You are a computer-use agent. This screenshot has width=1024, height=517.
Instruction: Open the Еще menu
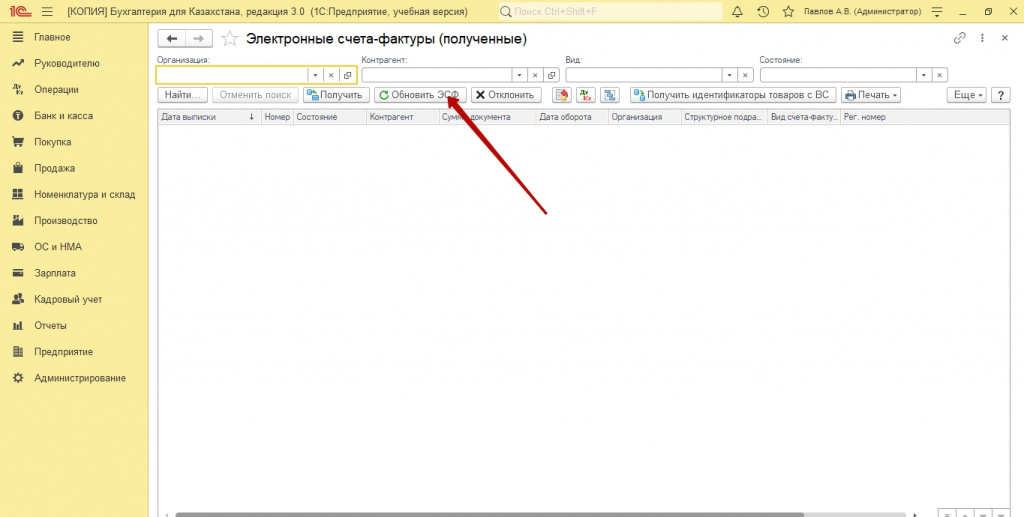(966, 95)
